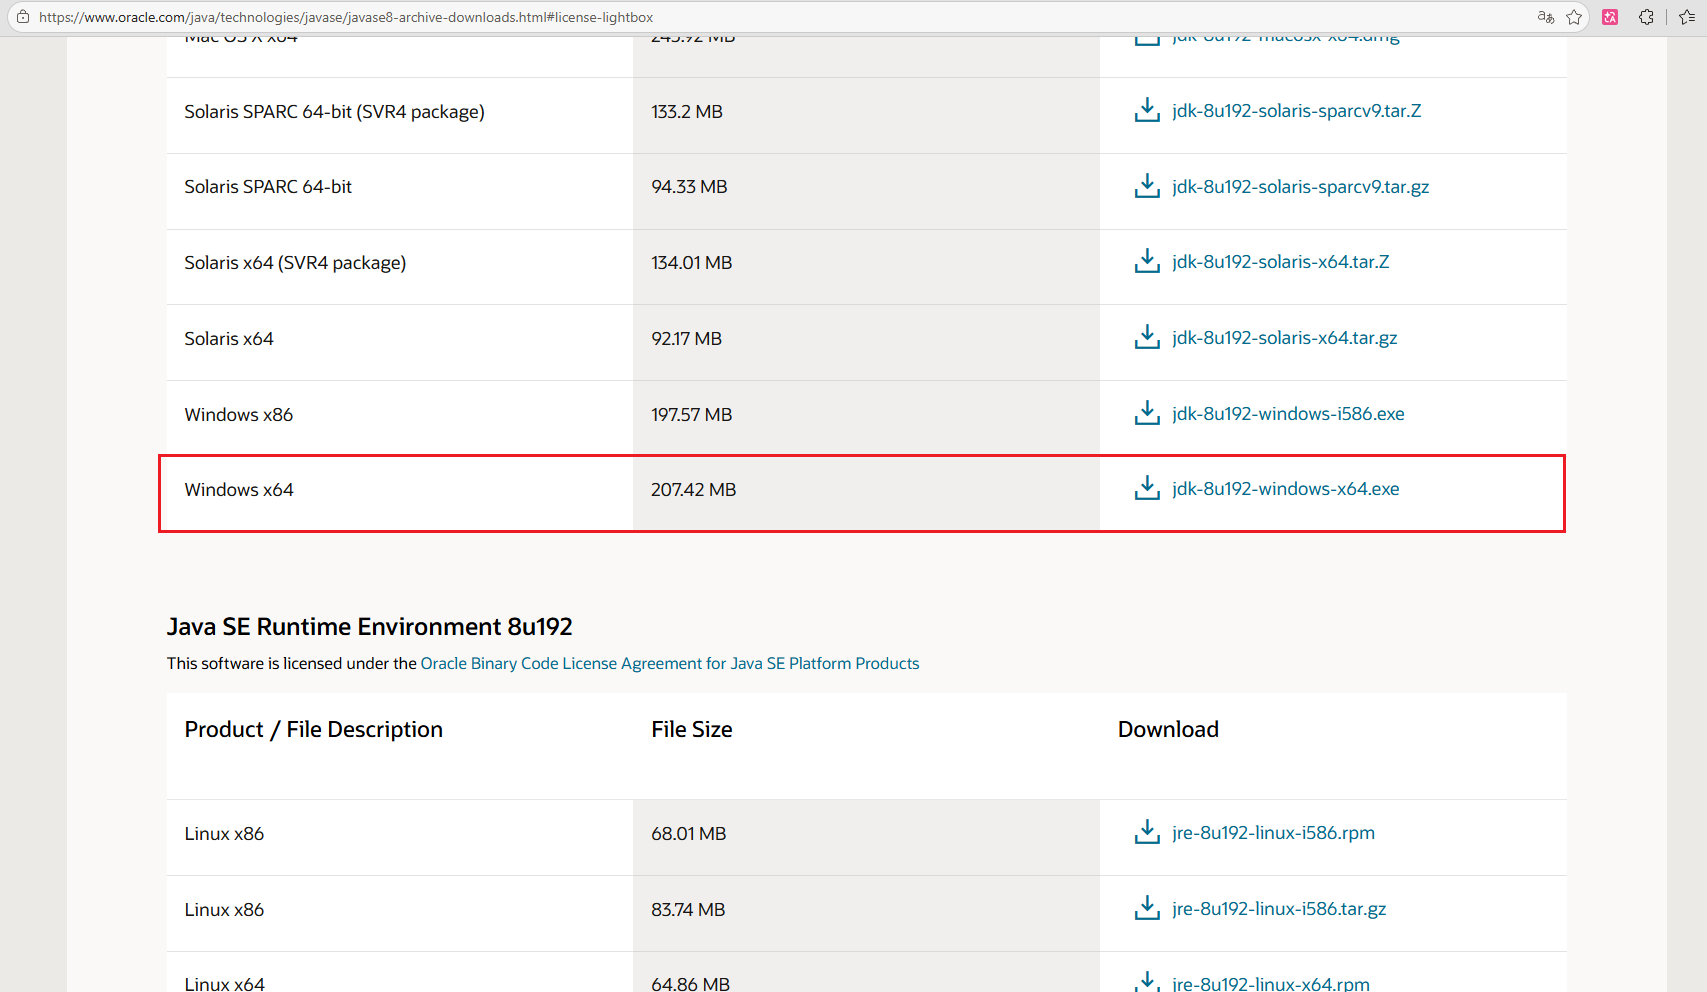Click download icon for jdk-8u192-solaris-sparcv9.tar.Z
This screenshot has height=992, width=1707.
(x=1147, y=110)
